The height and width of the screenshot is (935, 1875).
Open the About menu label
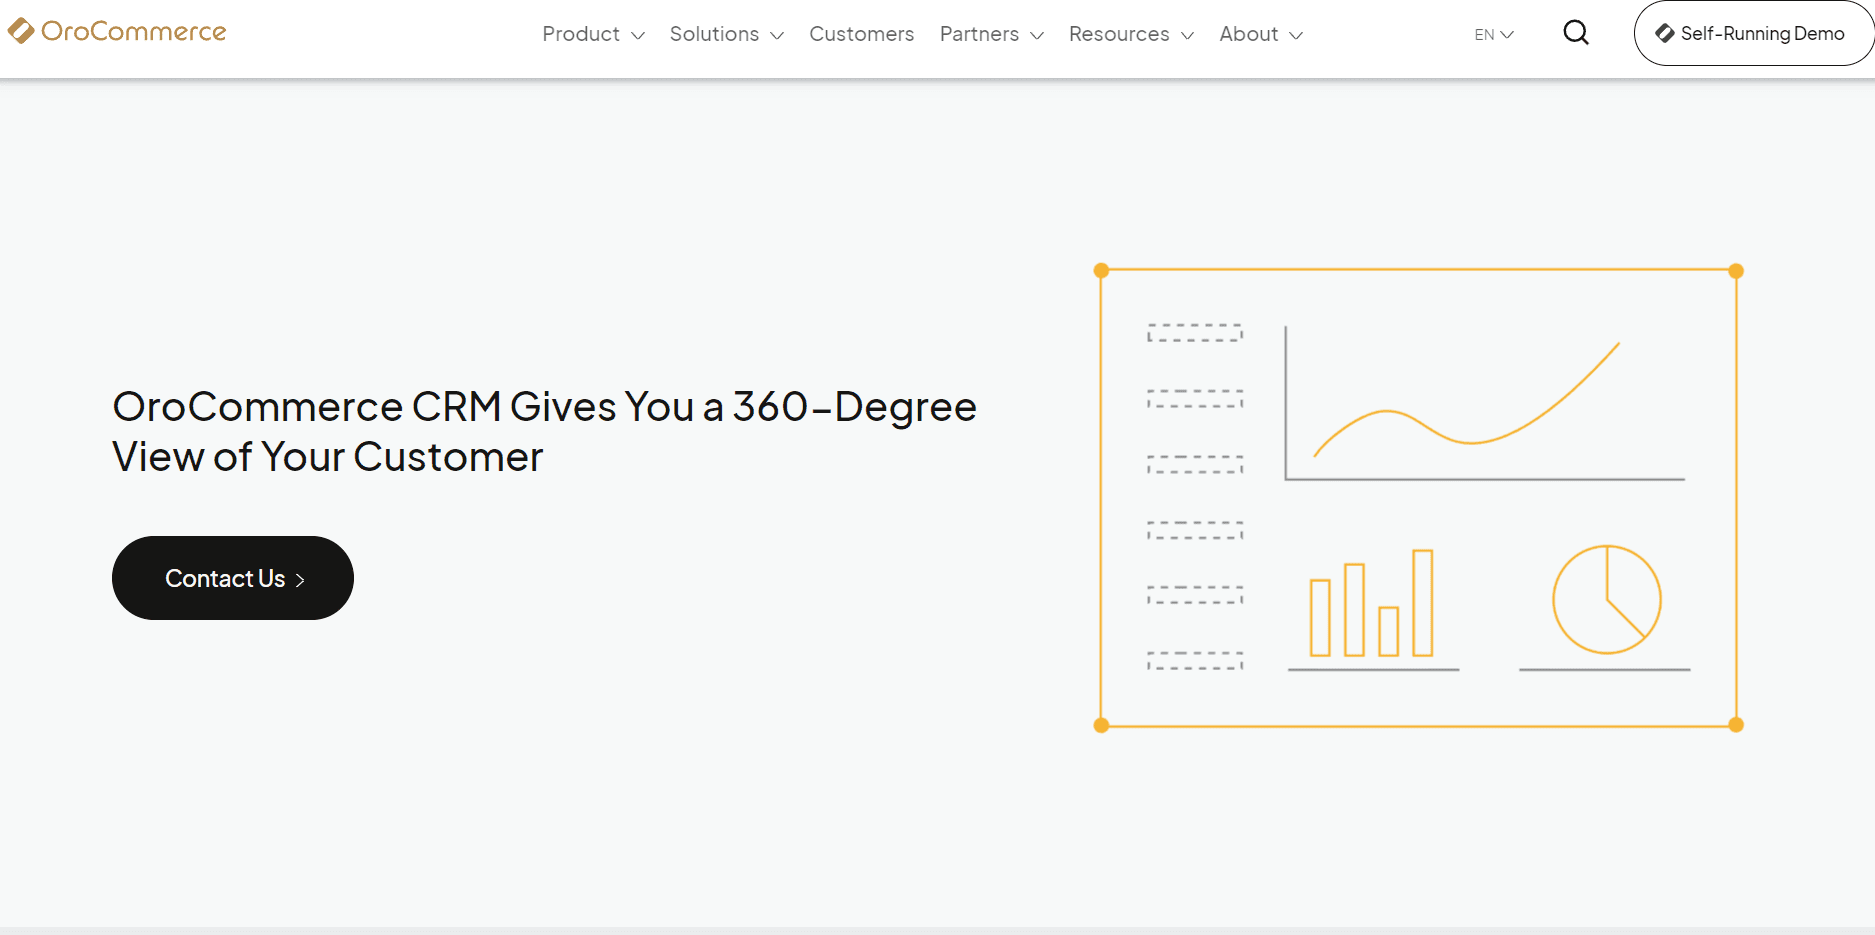point(1248,34)
